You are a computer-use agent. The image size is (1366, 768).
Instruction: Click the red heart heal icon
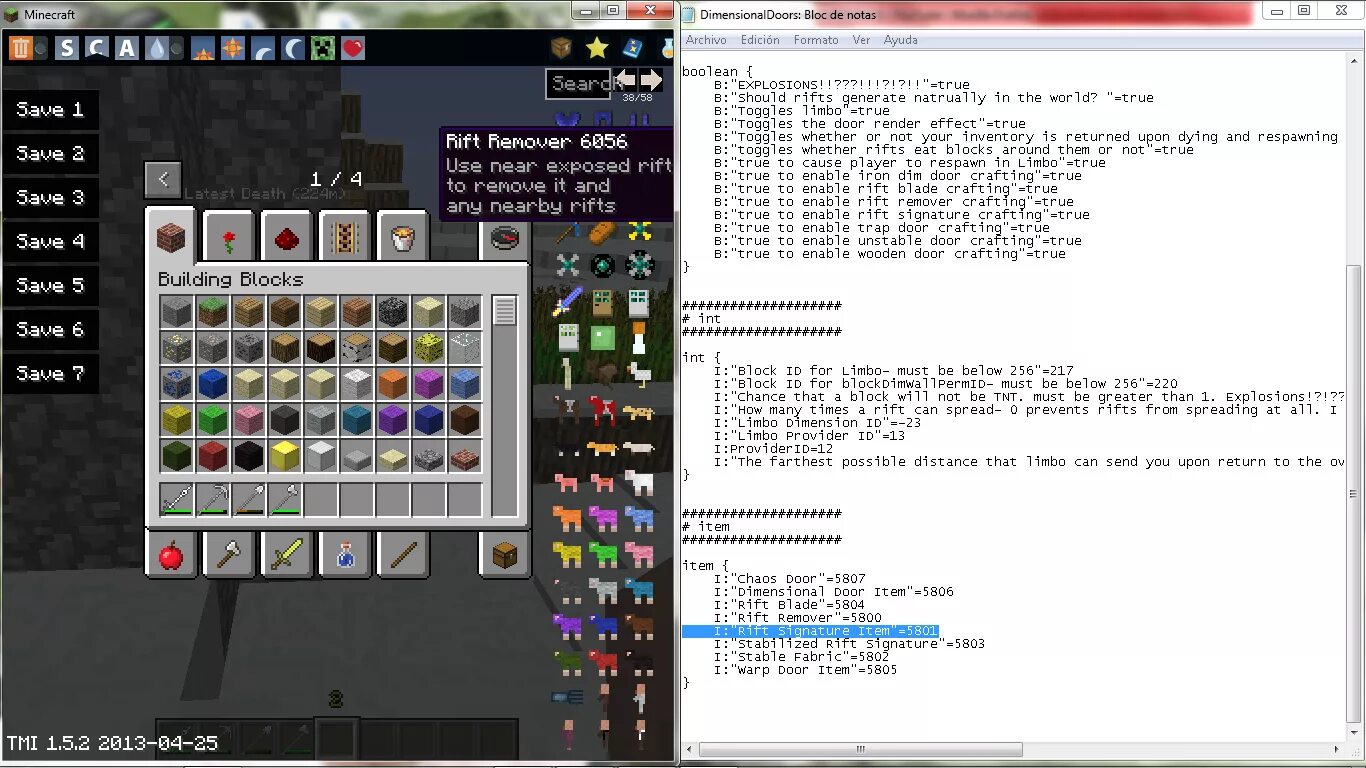pos(353,48)
